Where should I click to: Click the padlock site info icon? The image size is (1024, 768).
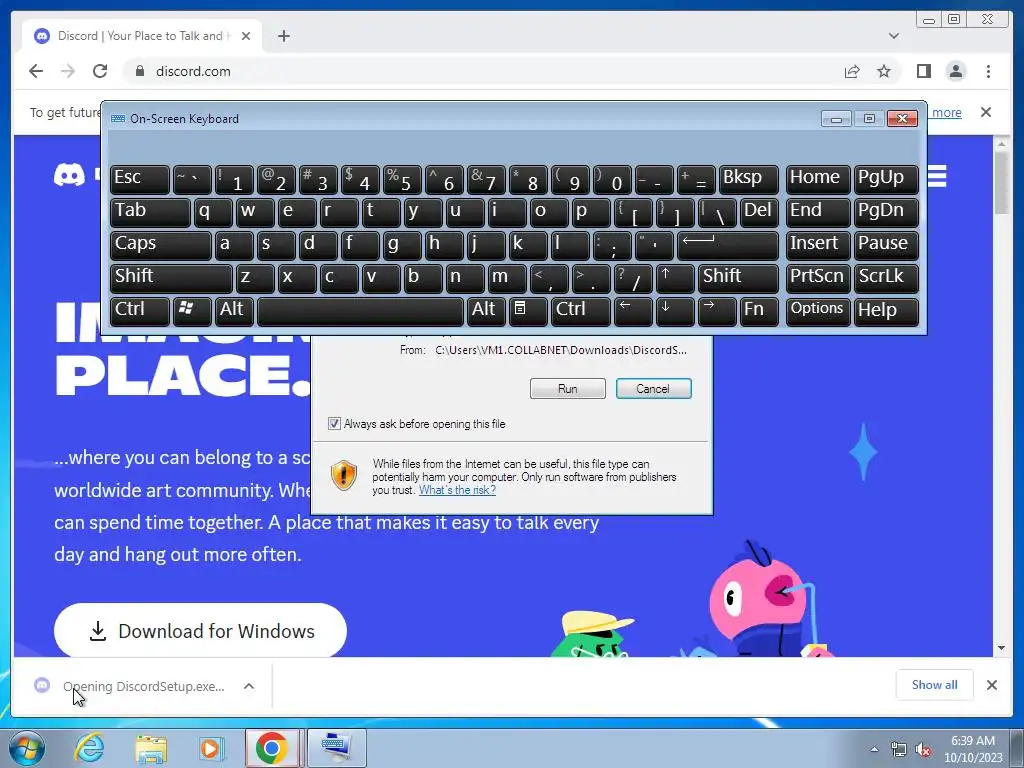pyautogui.click(x=140, y=71)
